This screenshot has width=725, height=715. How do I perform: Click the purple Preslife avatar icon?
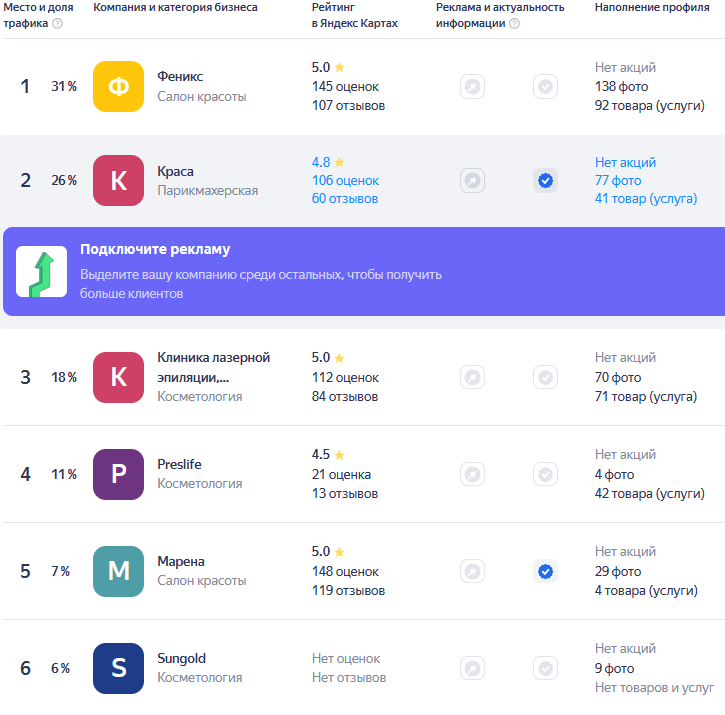click(x=118, y=474)
